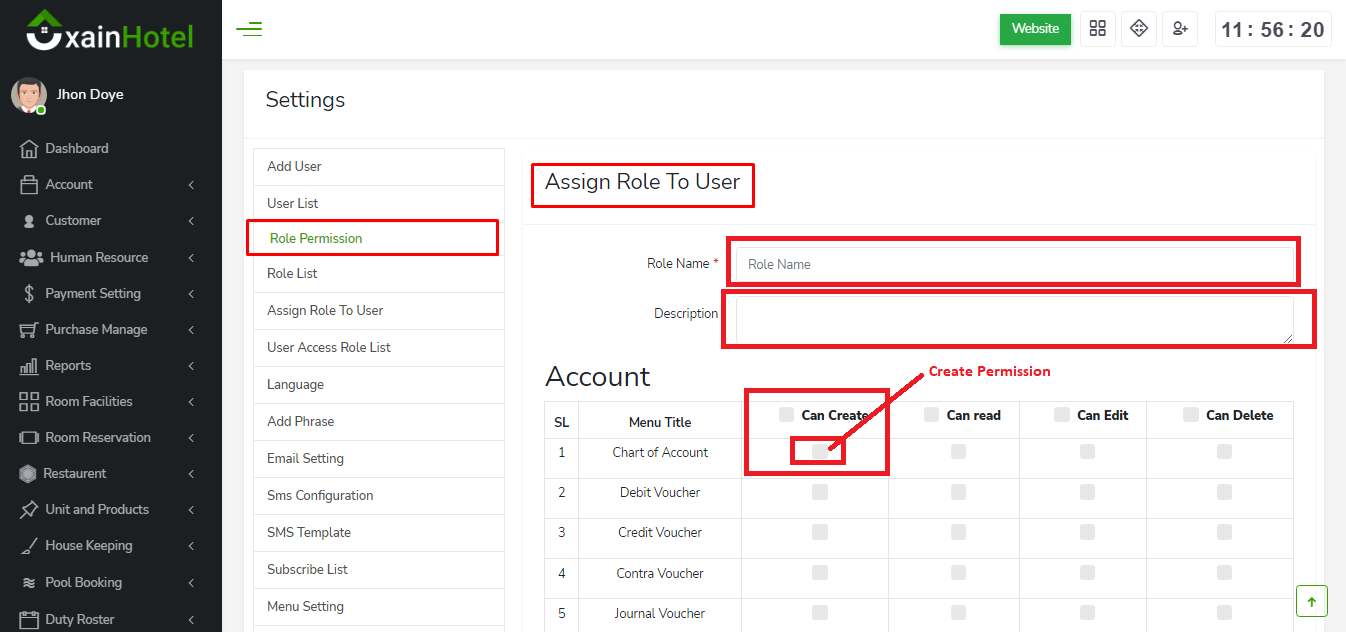Toggle the Can read header checkbox

pyautogui.click(x=931, y=415)
